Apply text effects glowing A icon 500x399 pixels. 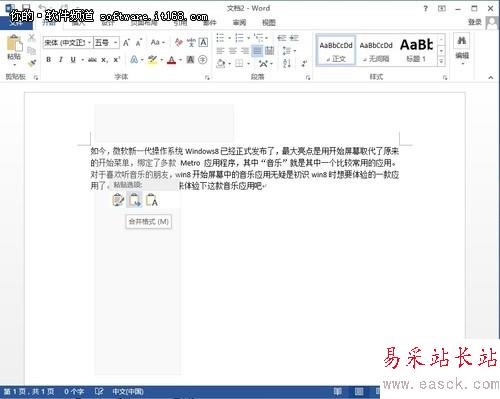click(134, 60)
